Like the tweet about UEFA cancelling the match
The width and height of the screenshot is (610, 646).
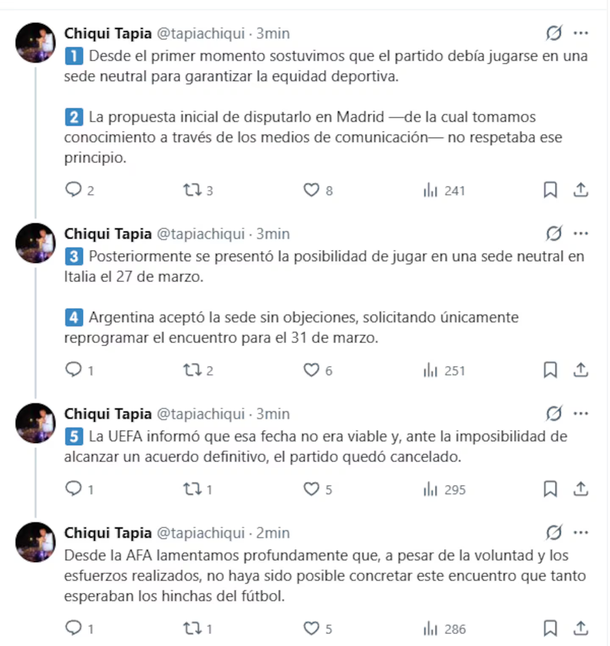click(x=311, y=489)
